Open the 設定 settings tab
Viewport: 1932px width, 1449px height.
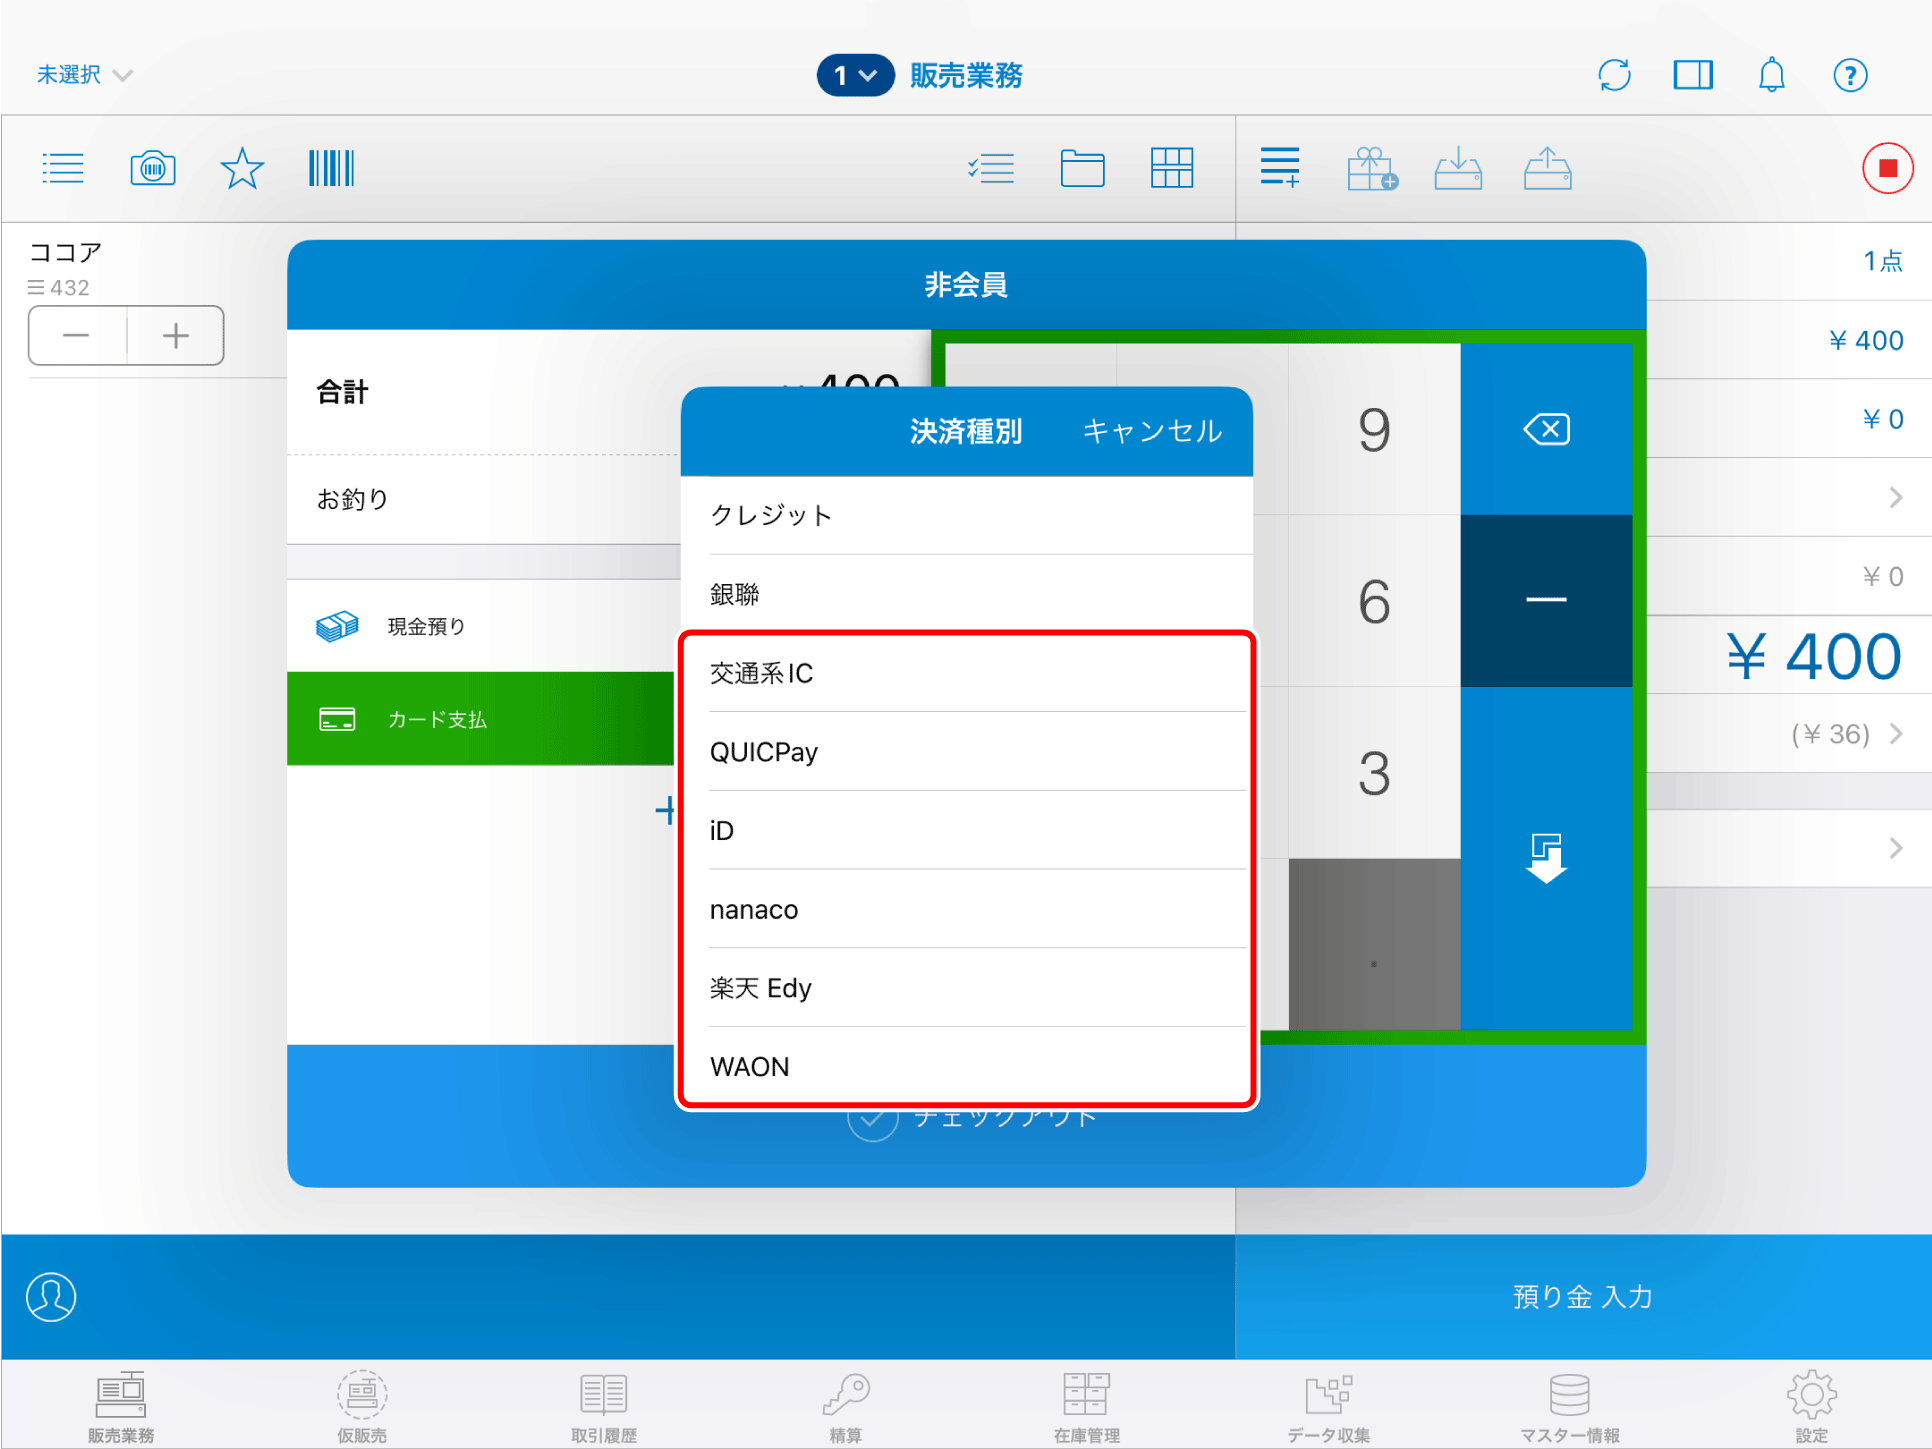coord(1810,1407)
